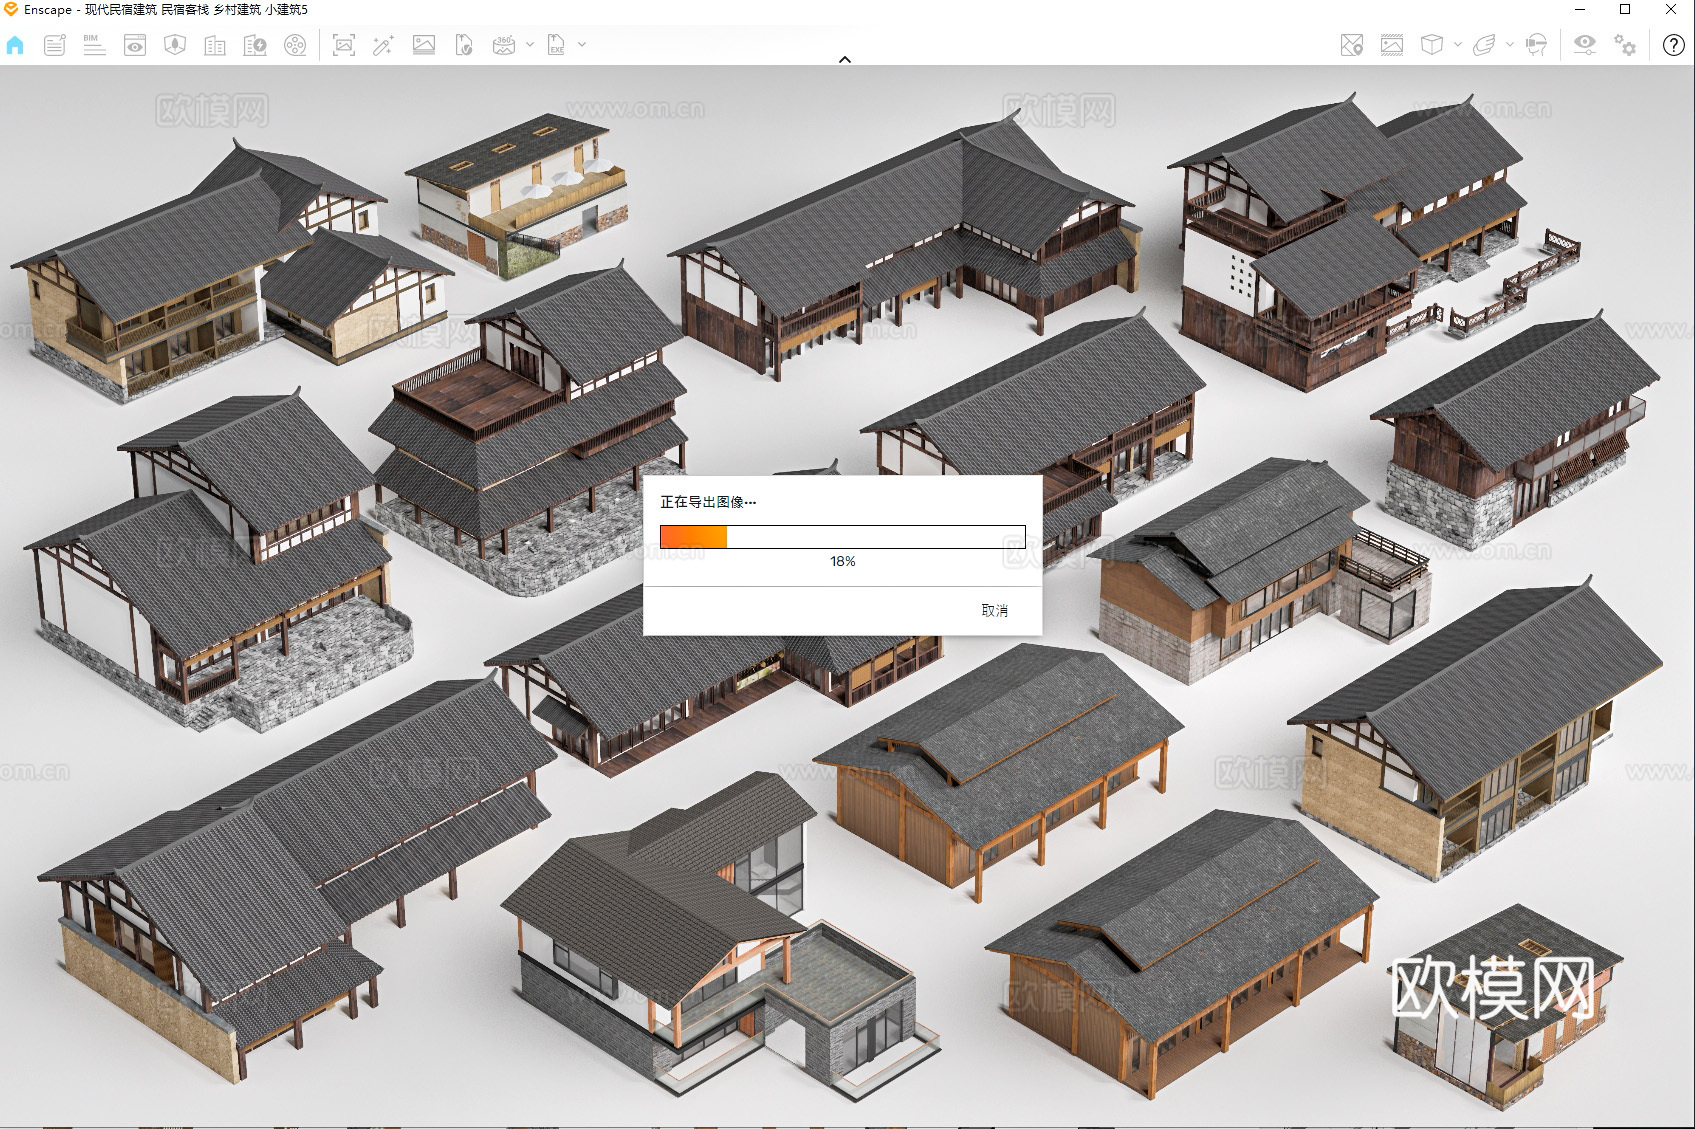Open the Video Editor film reel

pos(295,45)
